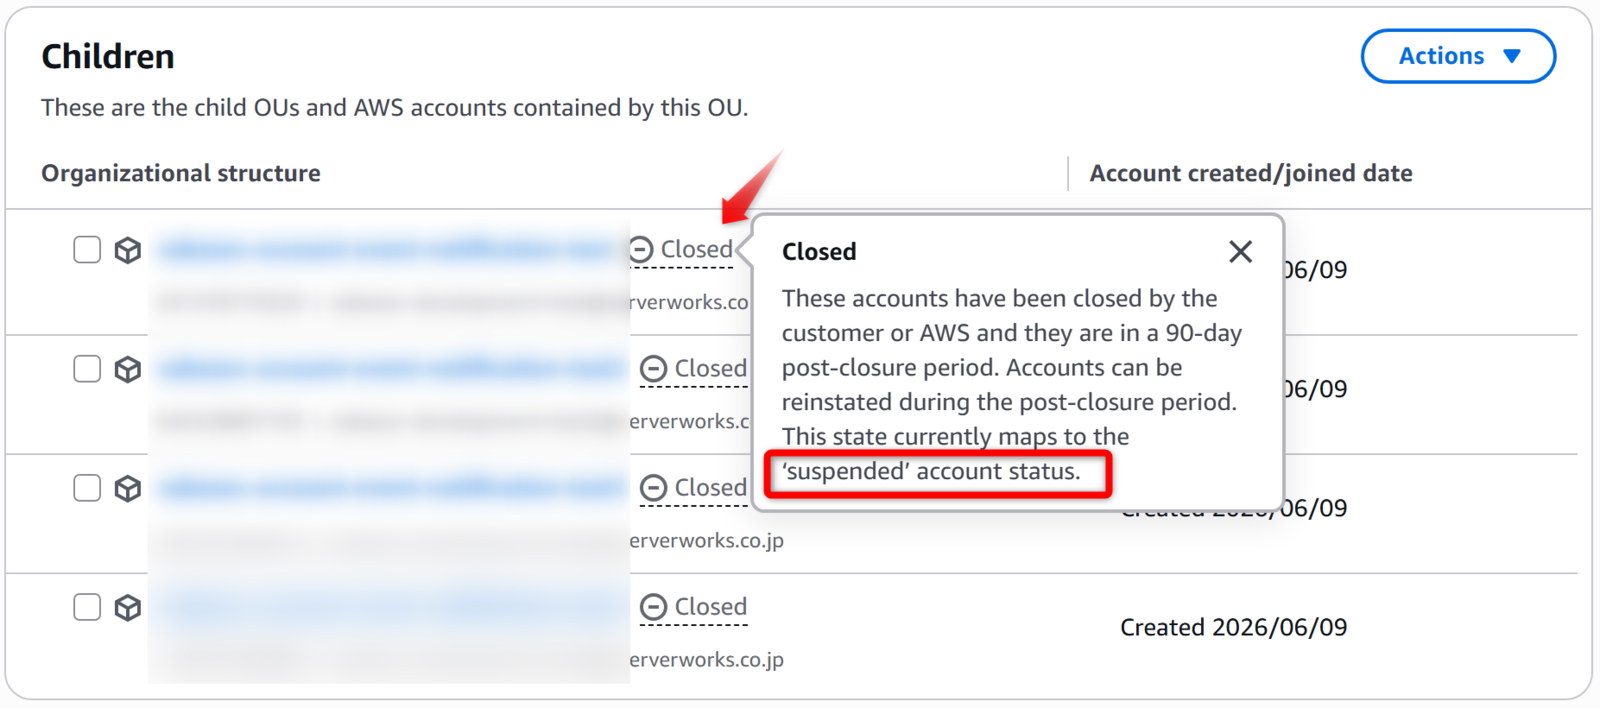The width and height of the screenshot is (1600, 708).
Task: Open the first blurred account name link
Action: [x=386, y=249]
